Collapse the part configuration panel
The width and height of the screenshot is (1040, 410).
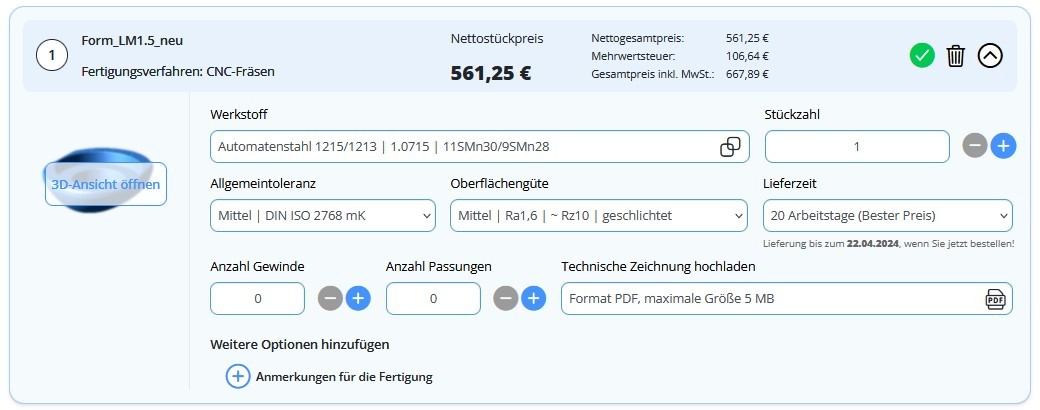pos(989,56)
